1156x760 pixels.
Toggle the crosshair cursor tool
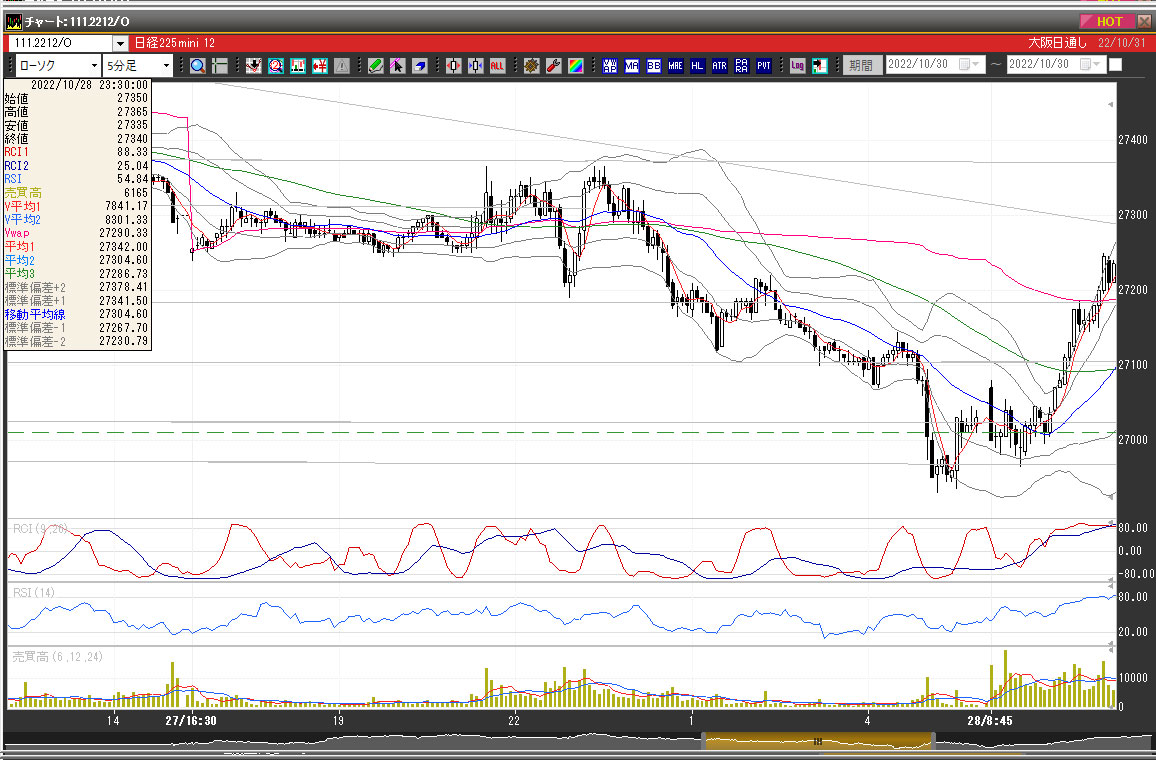(220, 66)
